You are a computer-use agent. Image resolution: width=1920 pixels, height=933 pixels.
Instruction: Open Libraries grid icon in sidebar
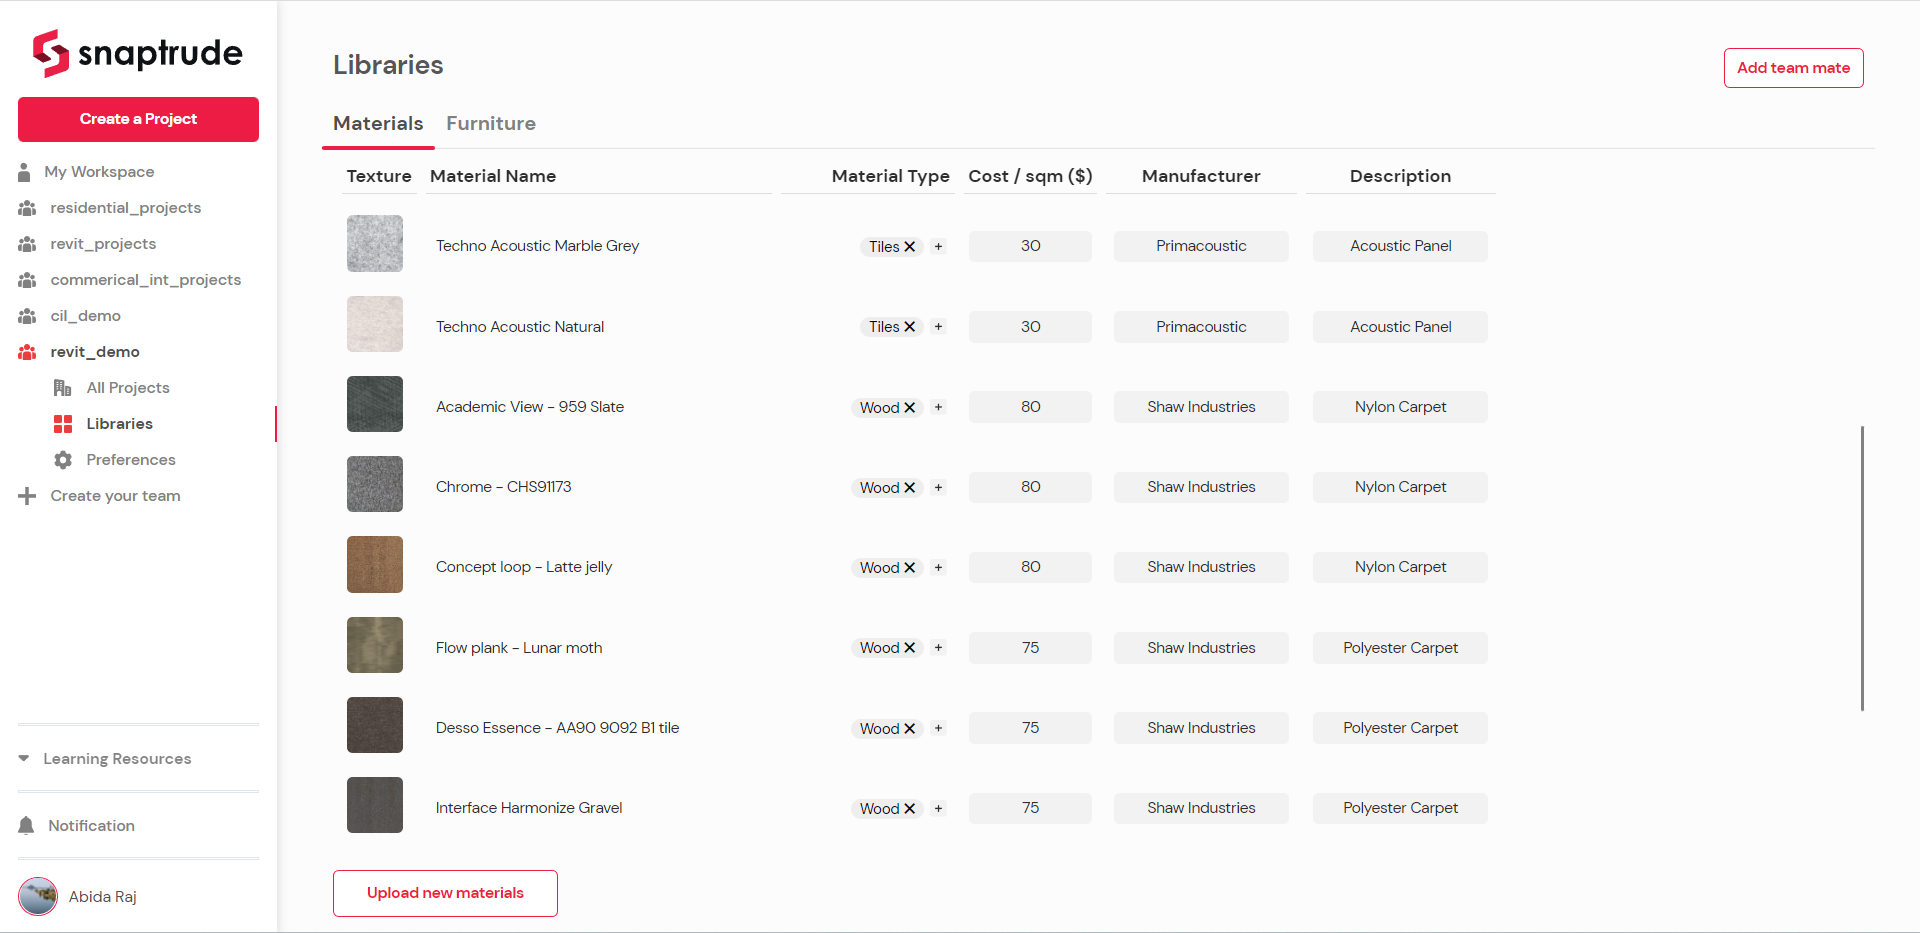63,424
